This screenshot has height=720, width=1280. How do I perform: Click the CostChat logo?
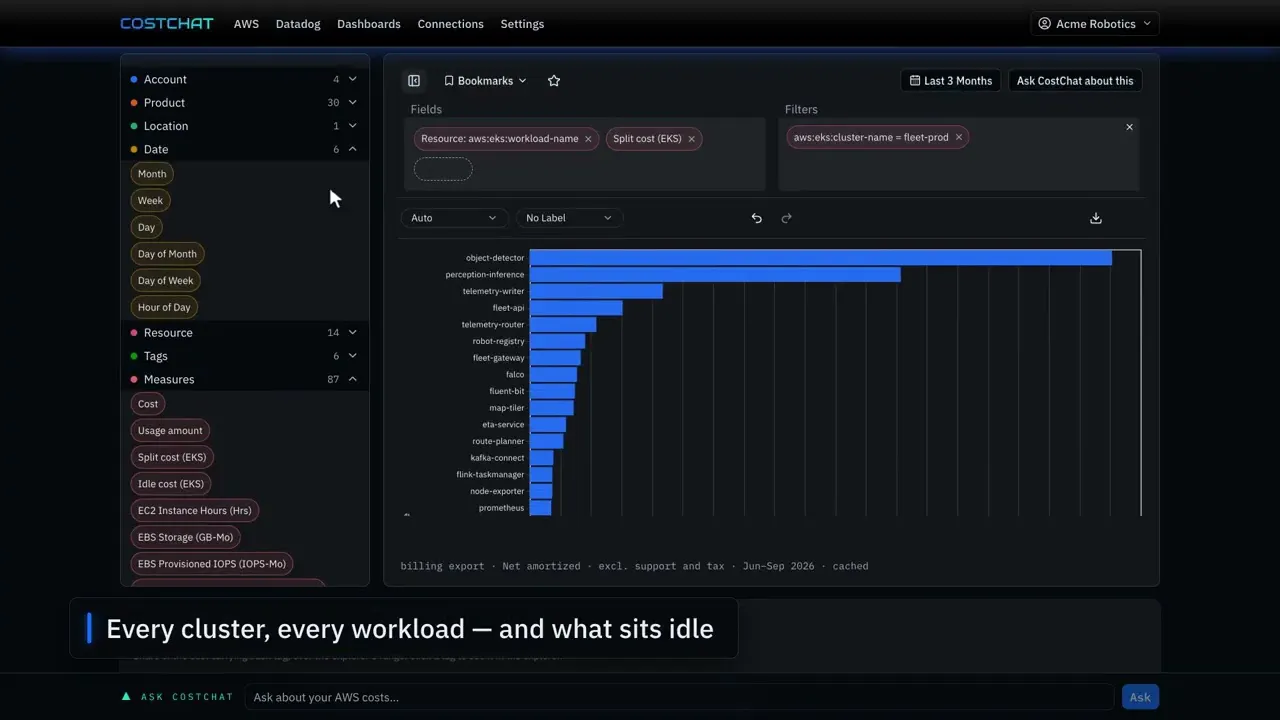[x=167, y=24]
